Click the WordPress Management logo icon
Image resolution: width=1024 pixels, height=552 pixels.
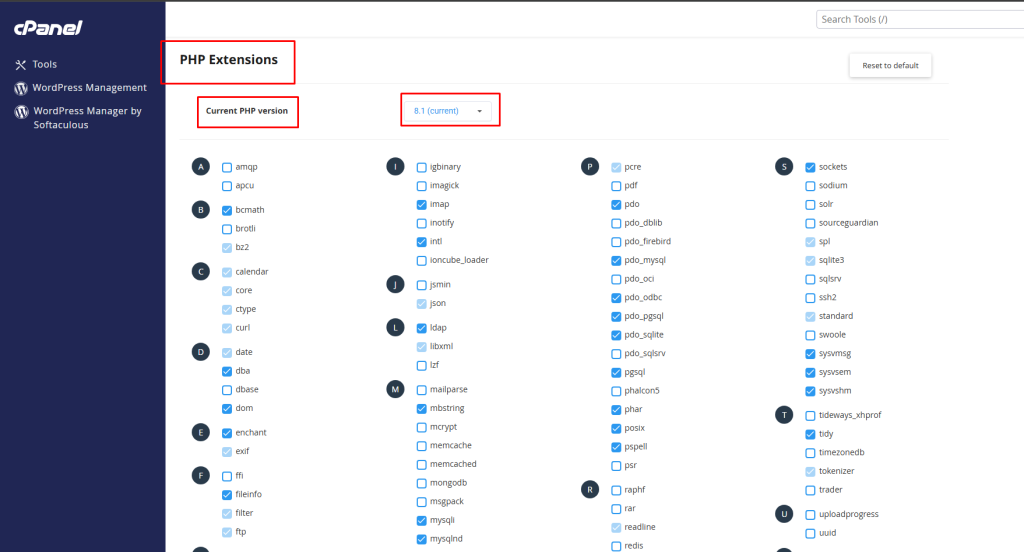click(x=21, y=88)
